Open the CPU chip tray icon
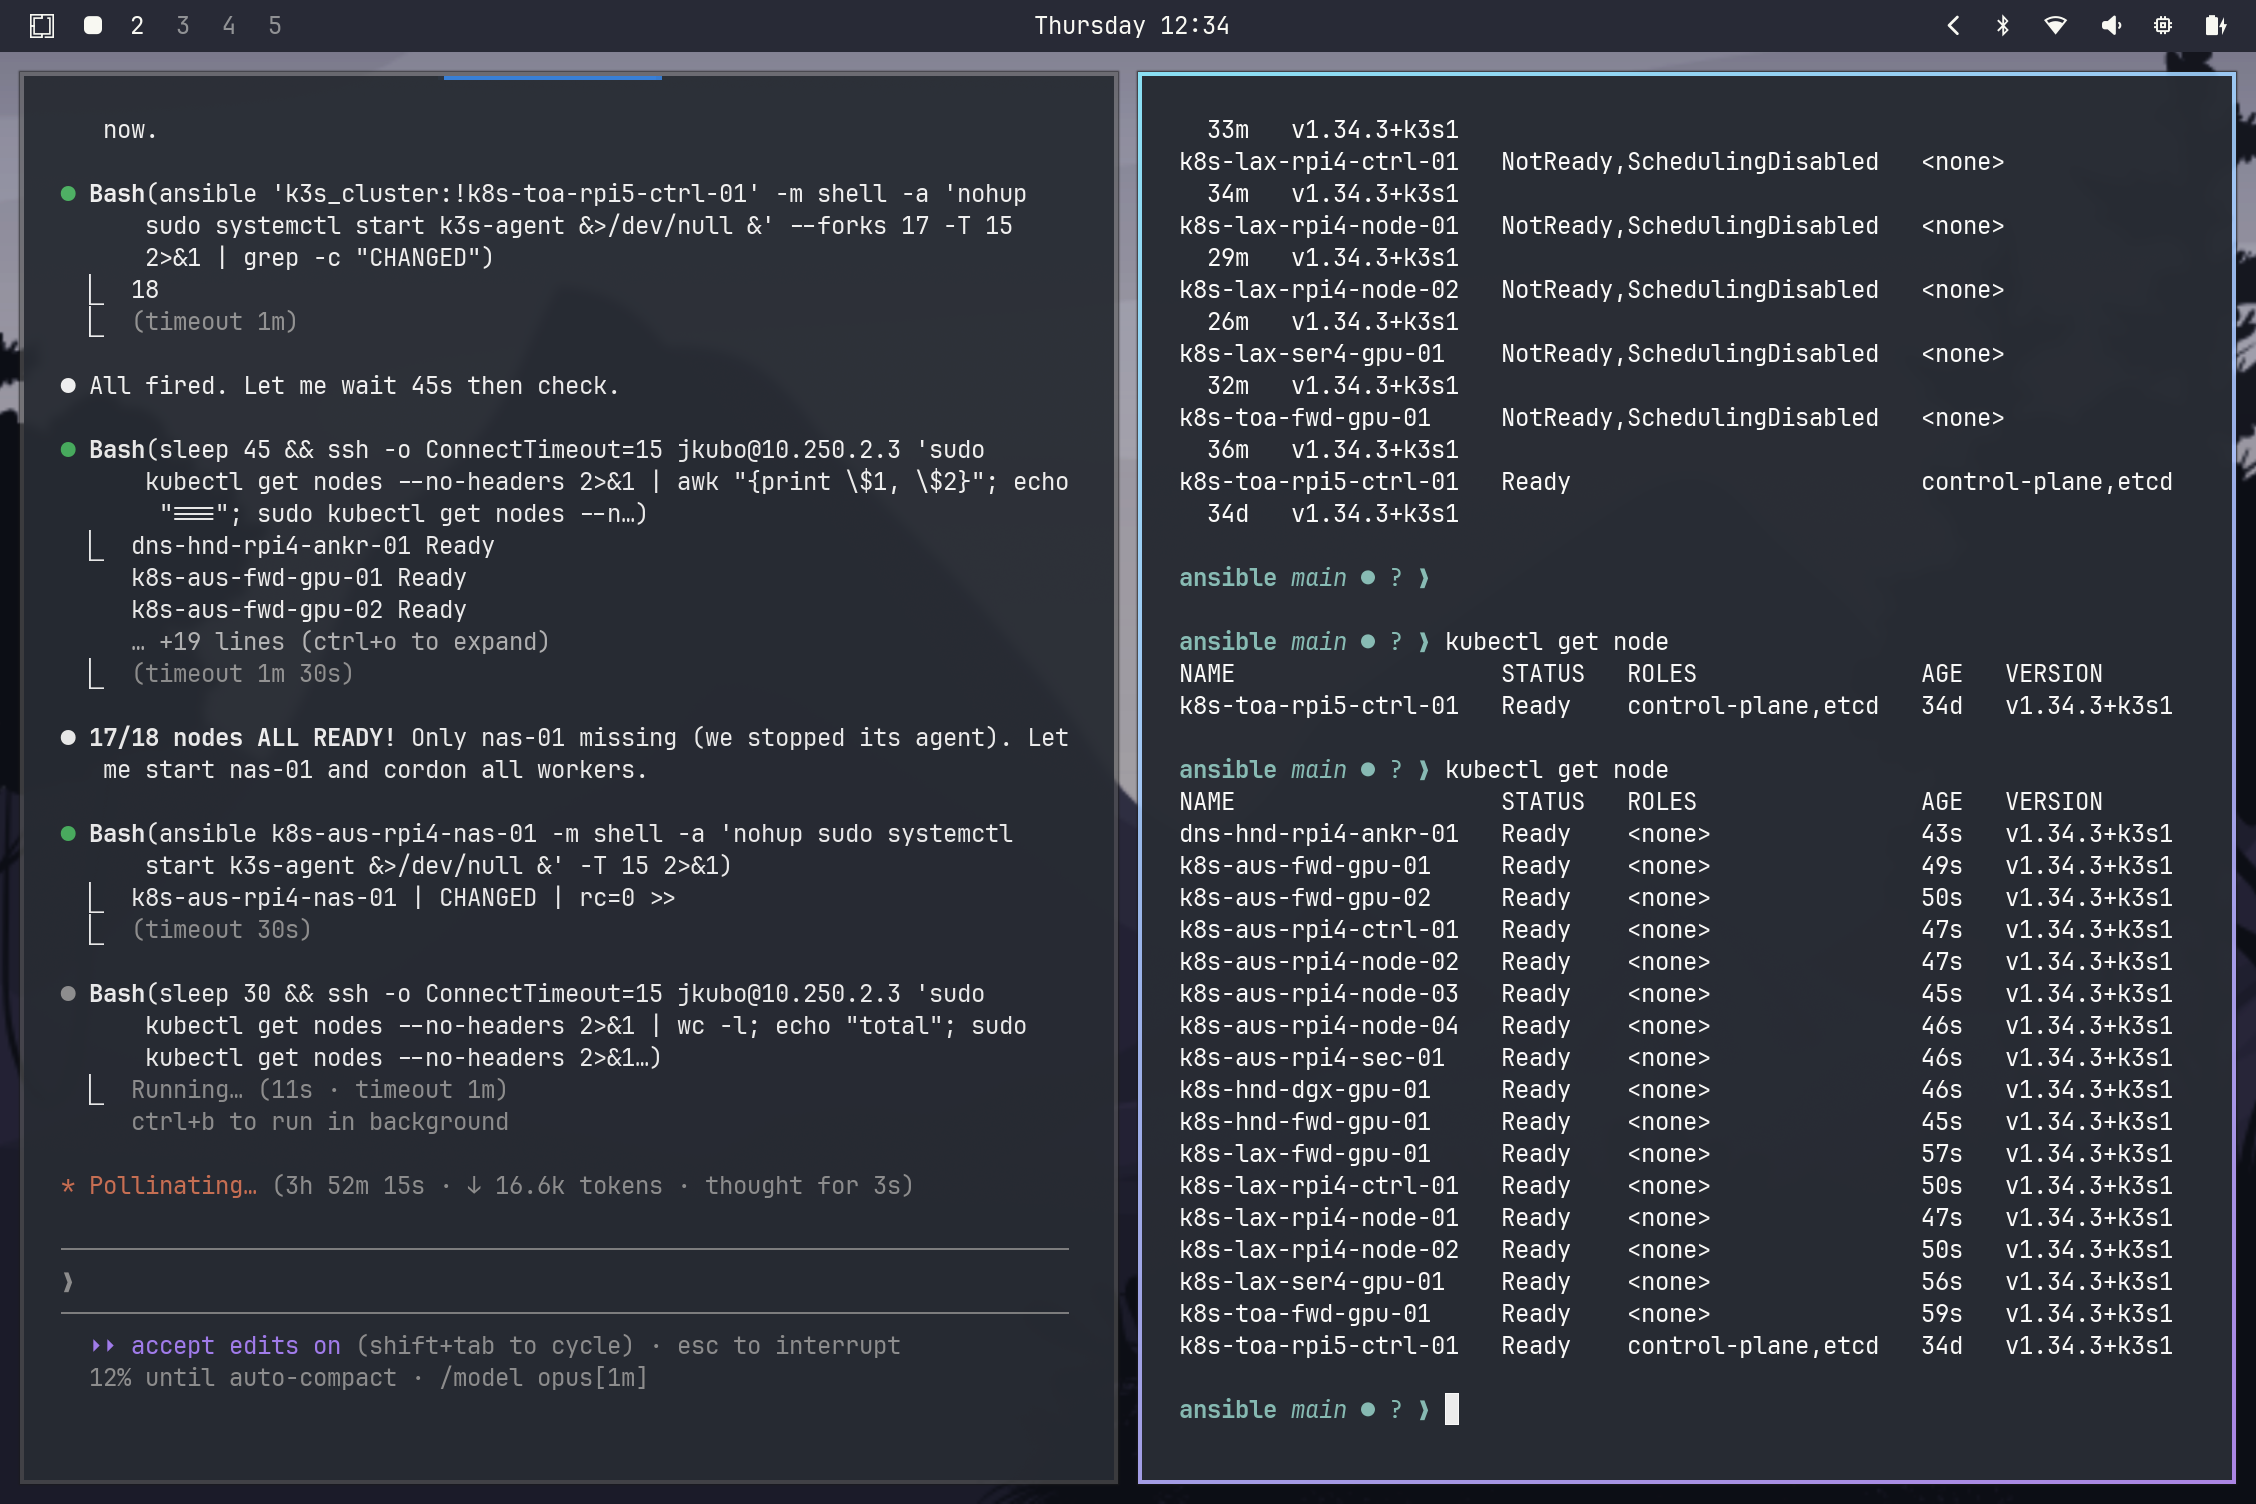This screenshot has width=2256, height=1504. pyautogui.click(x=2163, y=26)
